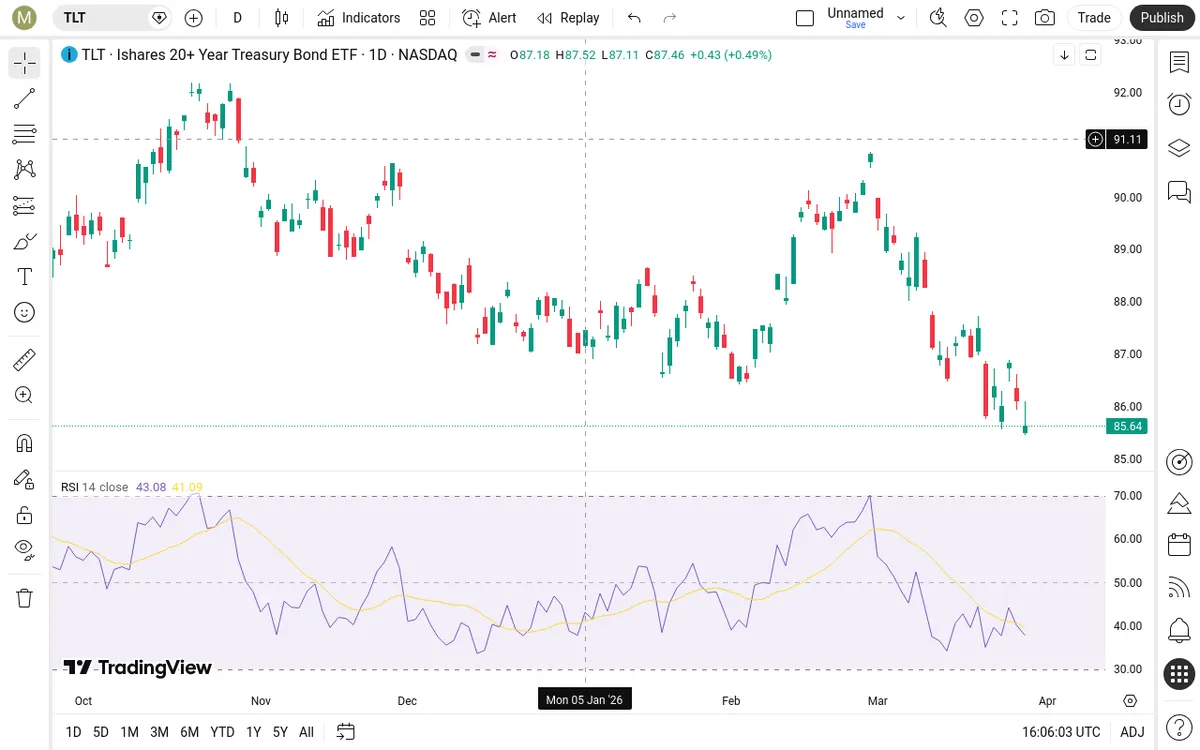Viewport: 1200px width, 750px height.
Task: Open the patterns drawing tool group
Action: (x=25, y=170)
